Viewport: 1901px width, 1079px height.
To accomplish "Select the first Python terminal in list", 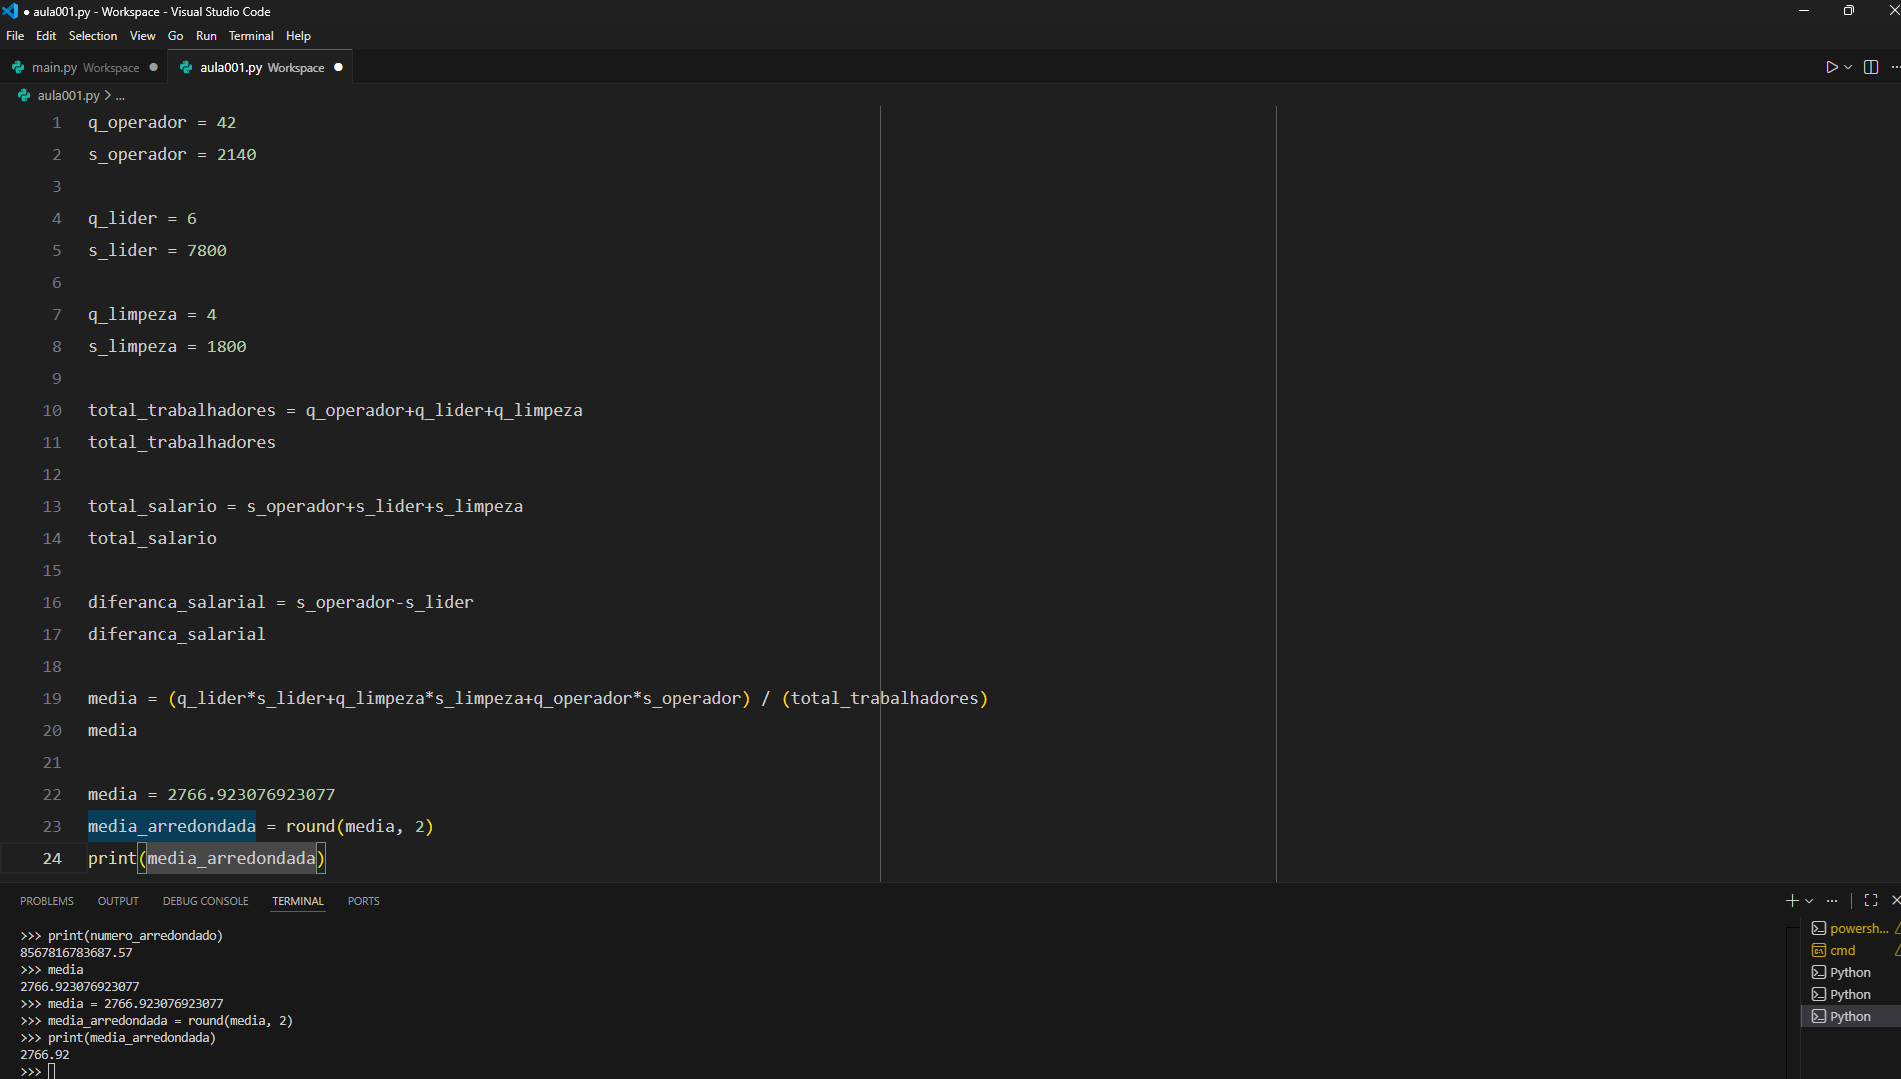I will (1849, 972).
